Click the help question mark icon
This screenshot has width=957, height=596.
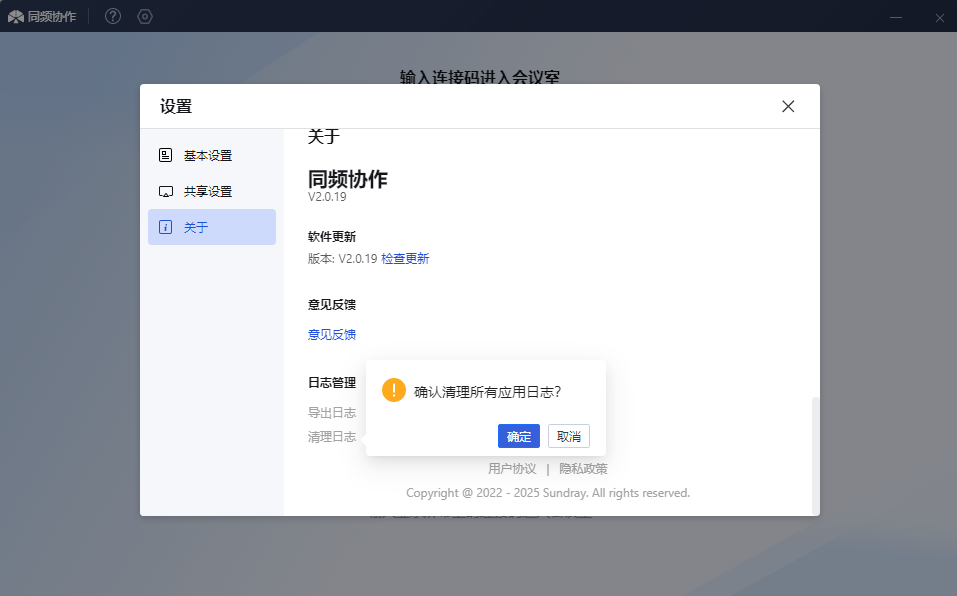pyautogui.click(x=113, y=16)
